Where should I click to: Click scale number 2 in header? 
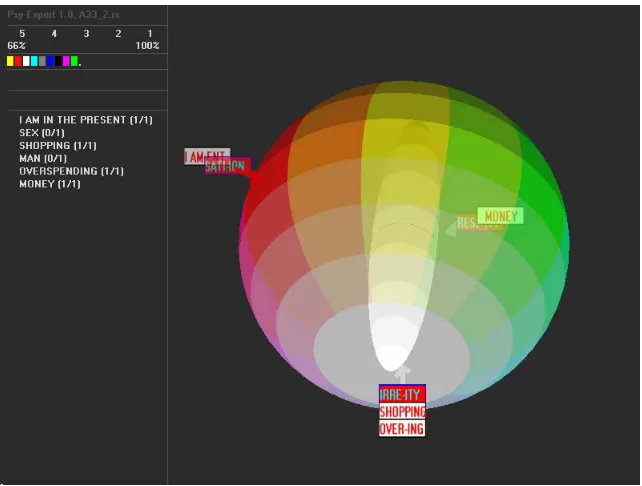[x=118, y=34]
